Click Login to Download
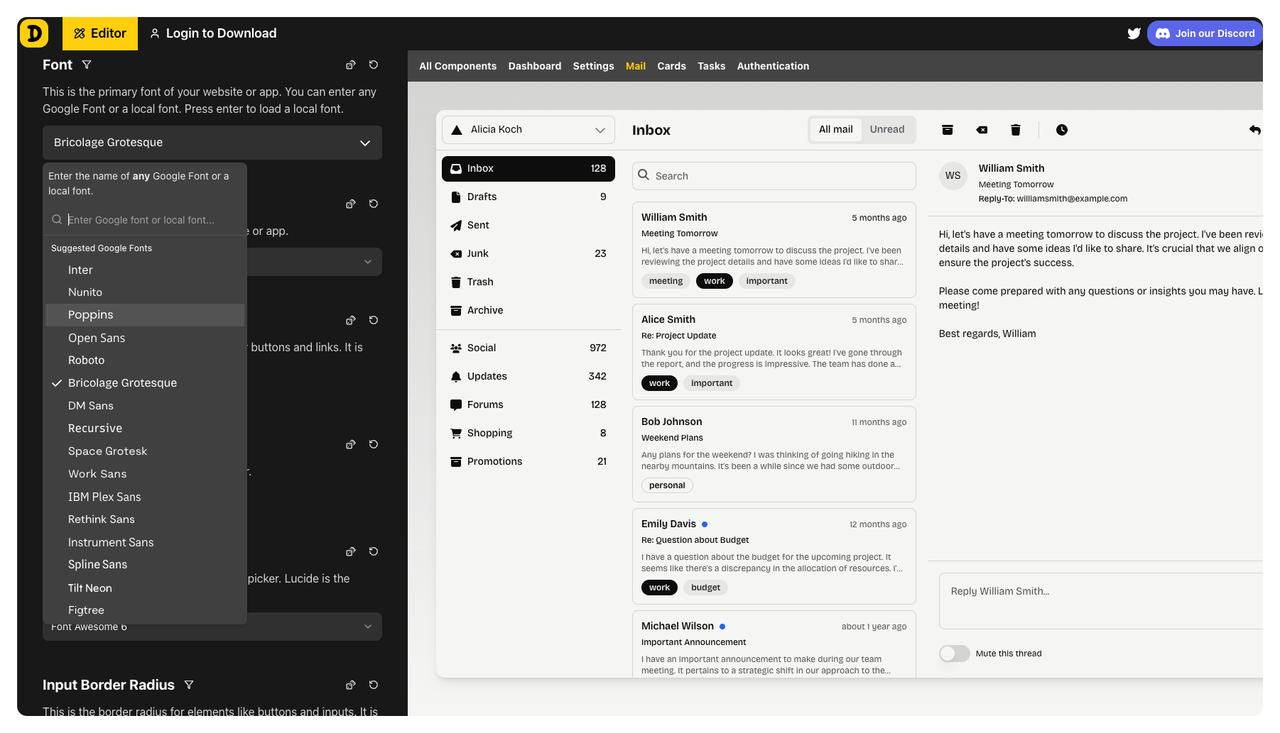This screenshot has width=1280, height=733. tap(213, 33)
